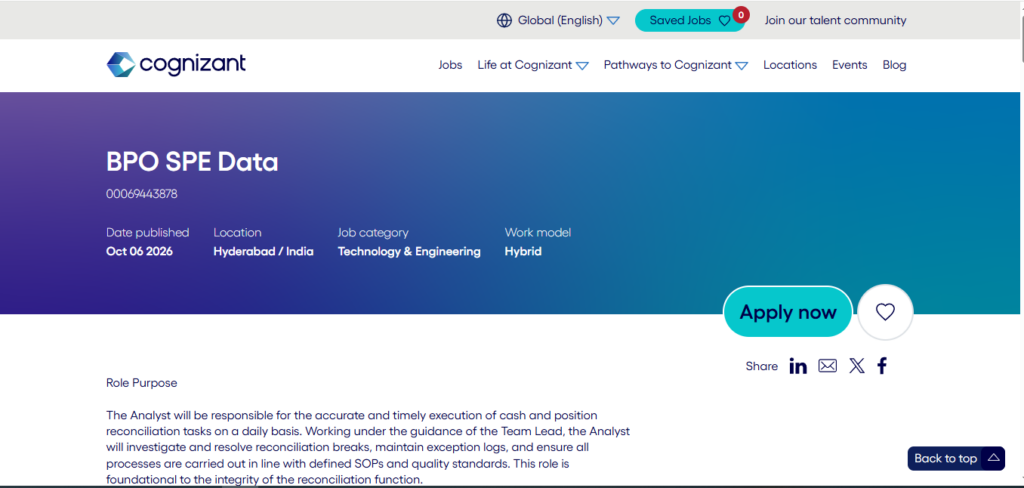1024x488 pixels.
Task: Open the Pathways to Cognizant menu
Action: click(667, 65)
